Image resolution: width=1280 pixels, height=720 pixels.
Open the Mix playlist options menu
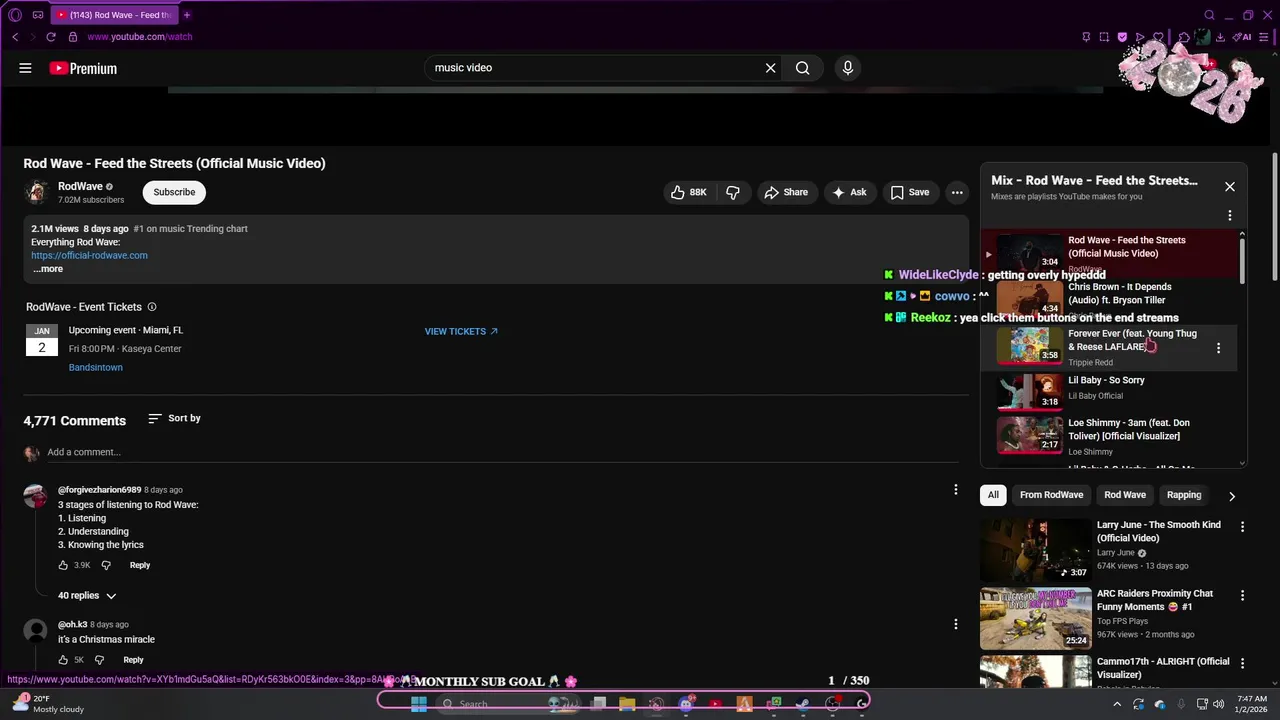coord(1230,215)
